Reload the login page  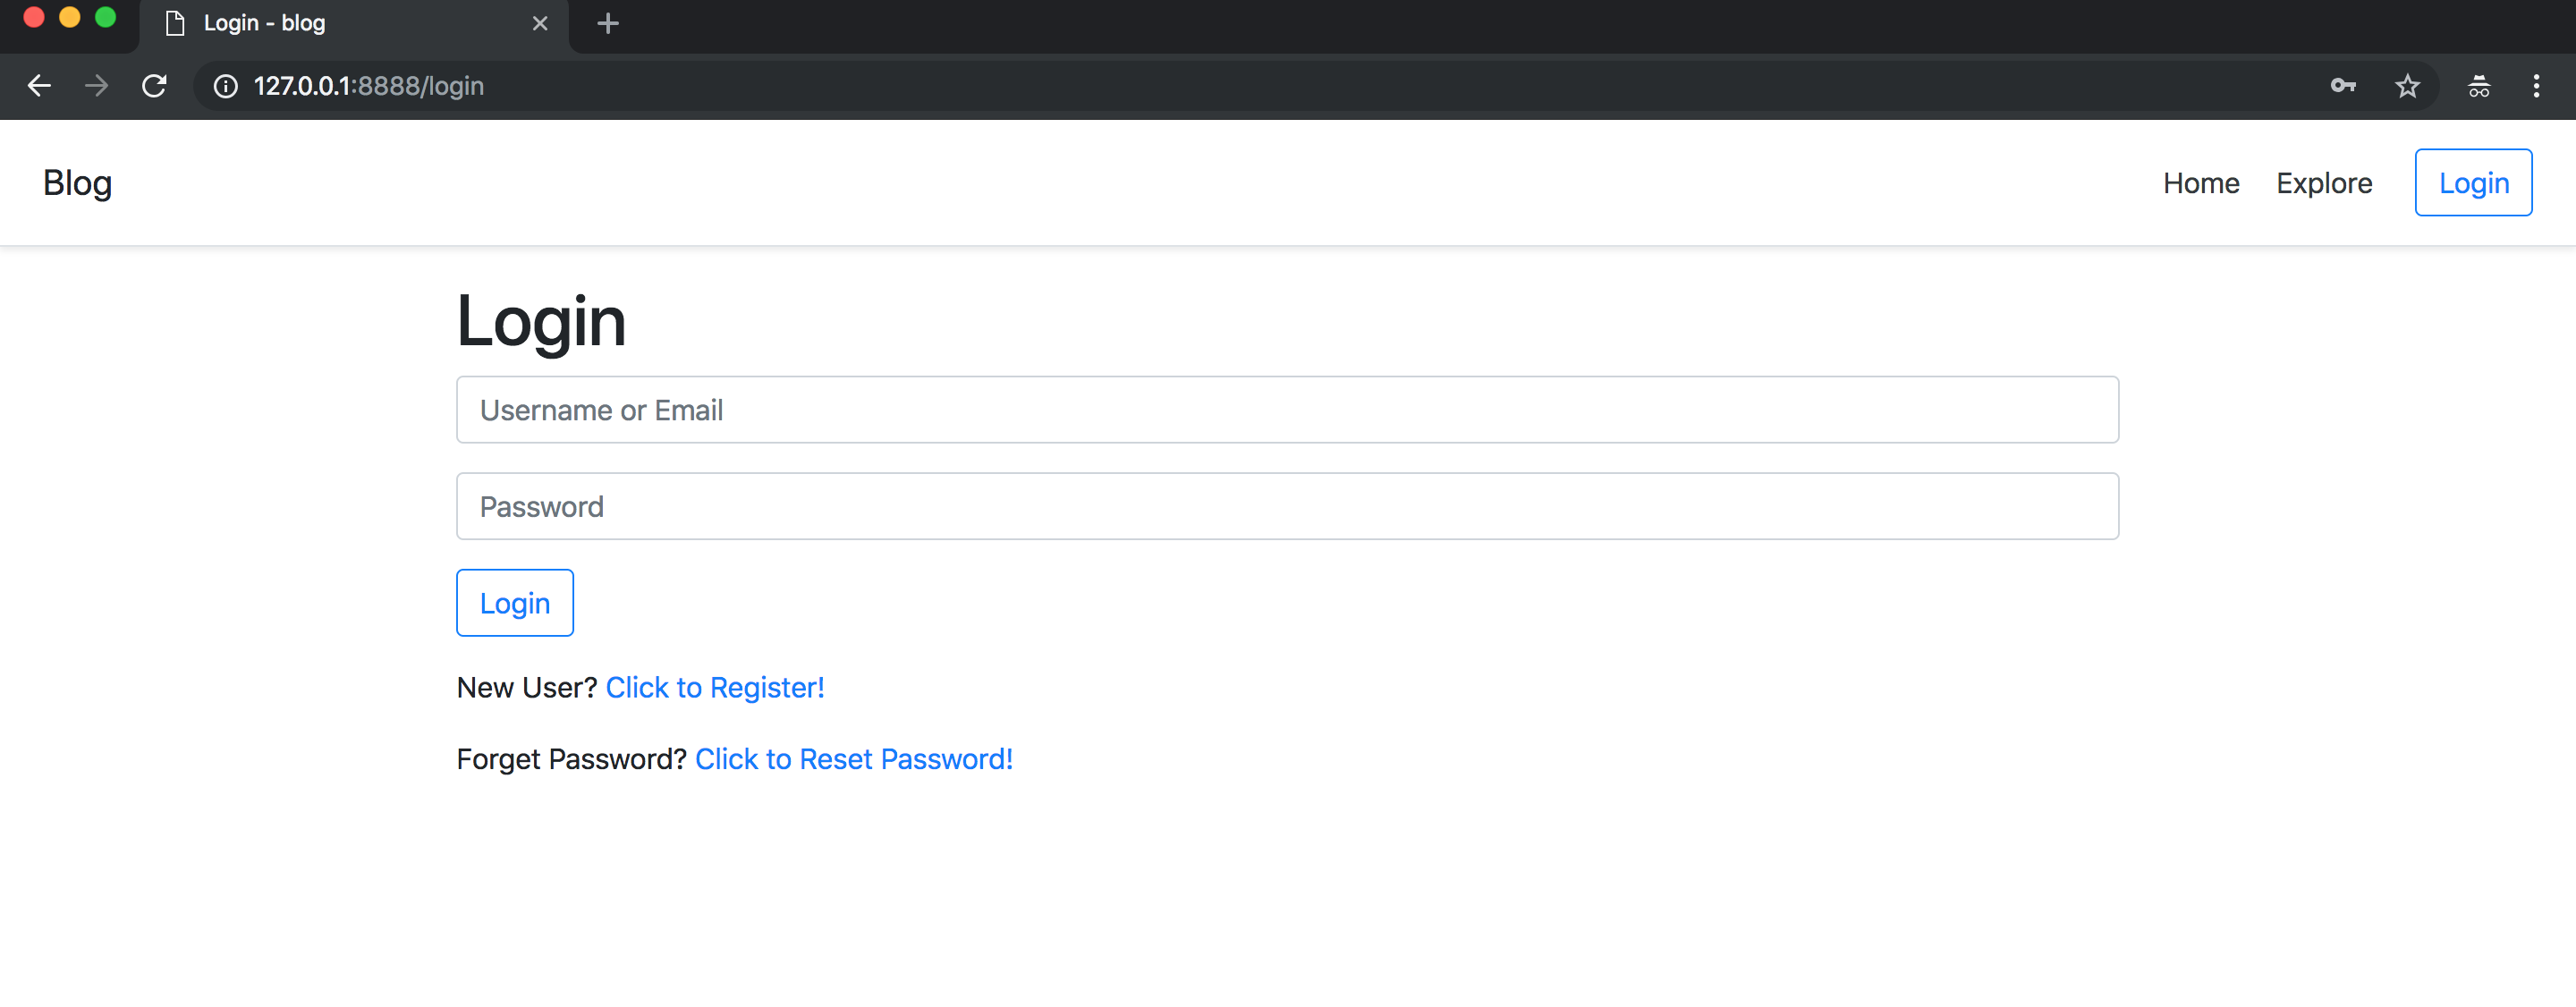(x=154, y=86)
